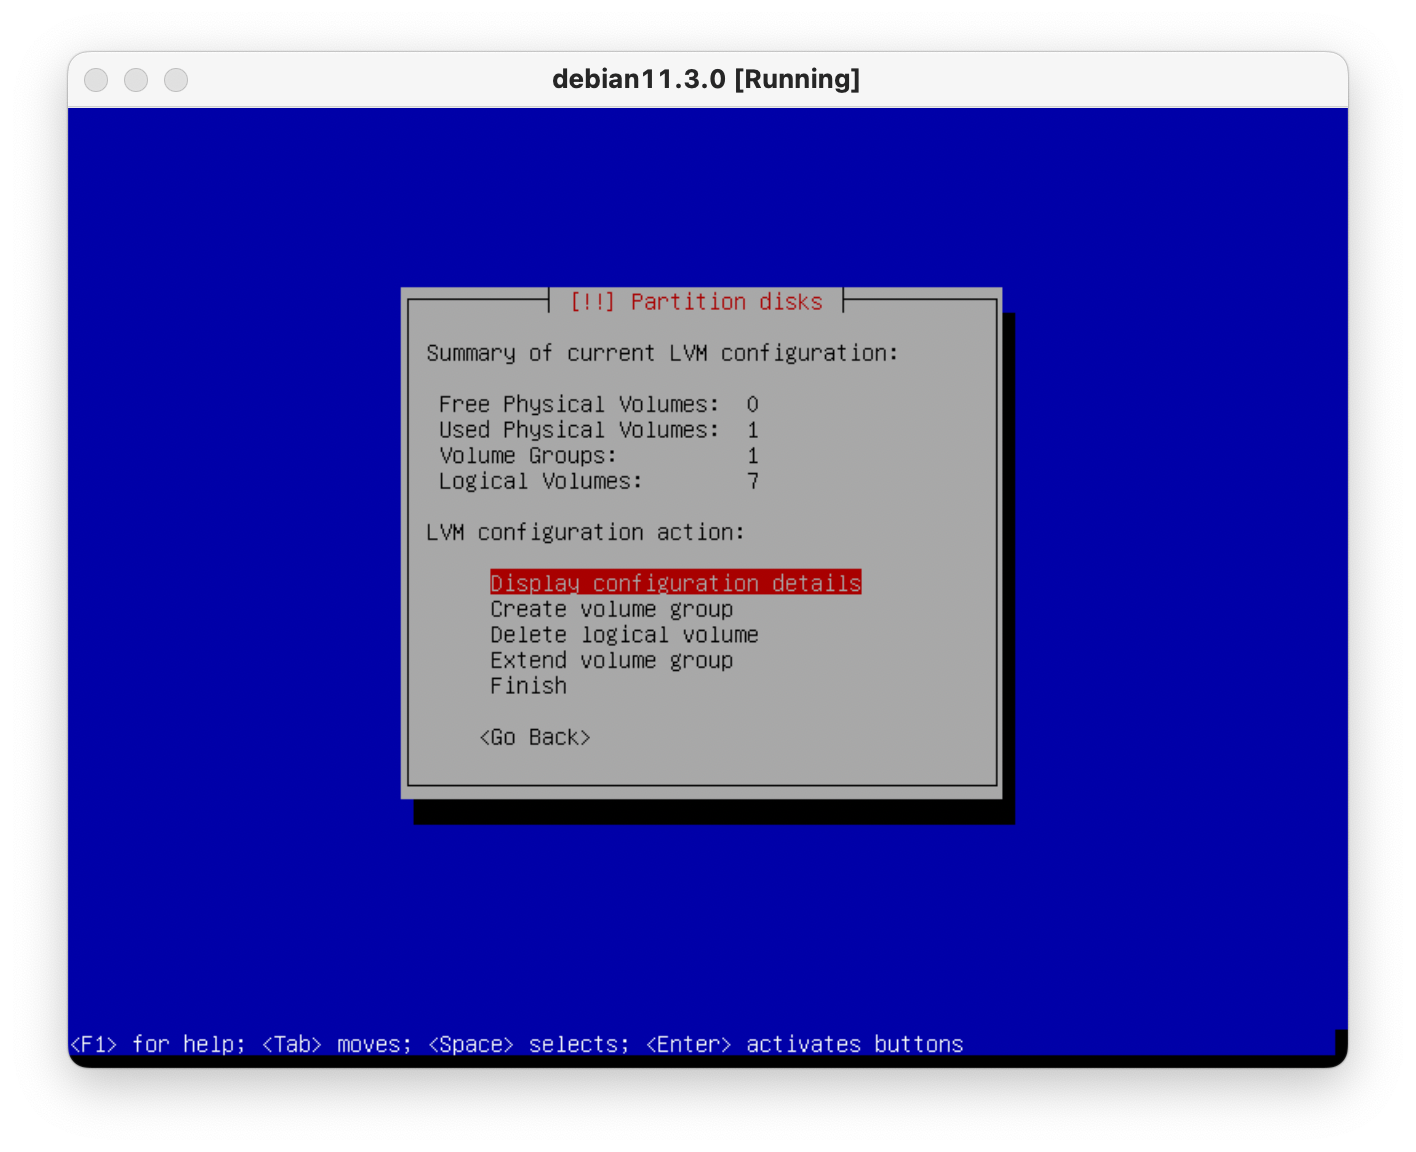1416x1152 pixels.
Task: Click the debian11.3.0 [Running] window title
Action: pos(706,79)
